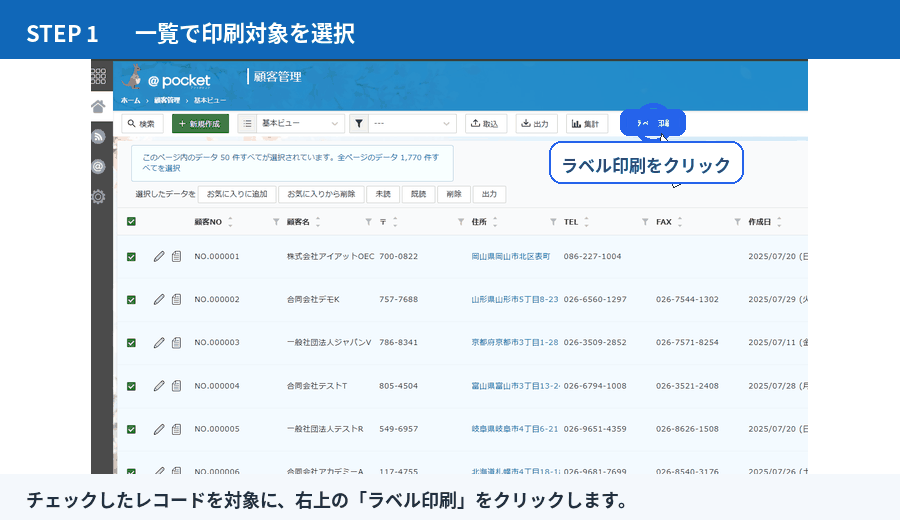The height and width of the screenshot is (520, 900).
Task: Click the 出力 export toolbar button
Action: [536, 123]
